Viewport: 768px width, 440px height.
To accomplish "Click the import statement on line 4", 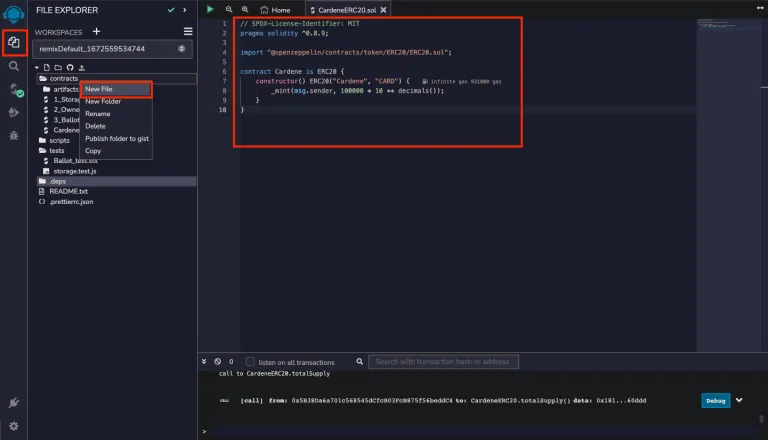I will pos(346,52).
